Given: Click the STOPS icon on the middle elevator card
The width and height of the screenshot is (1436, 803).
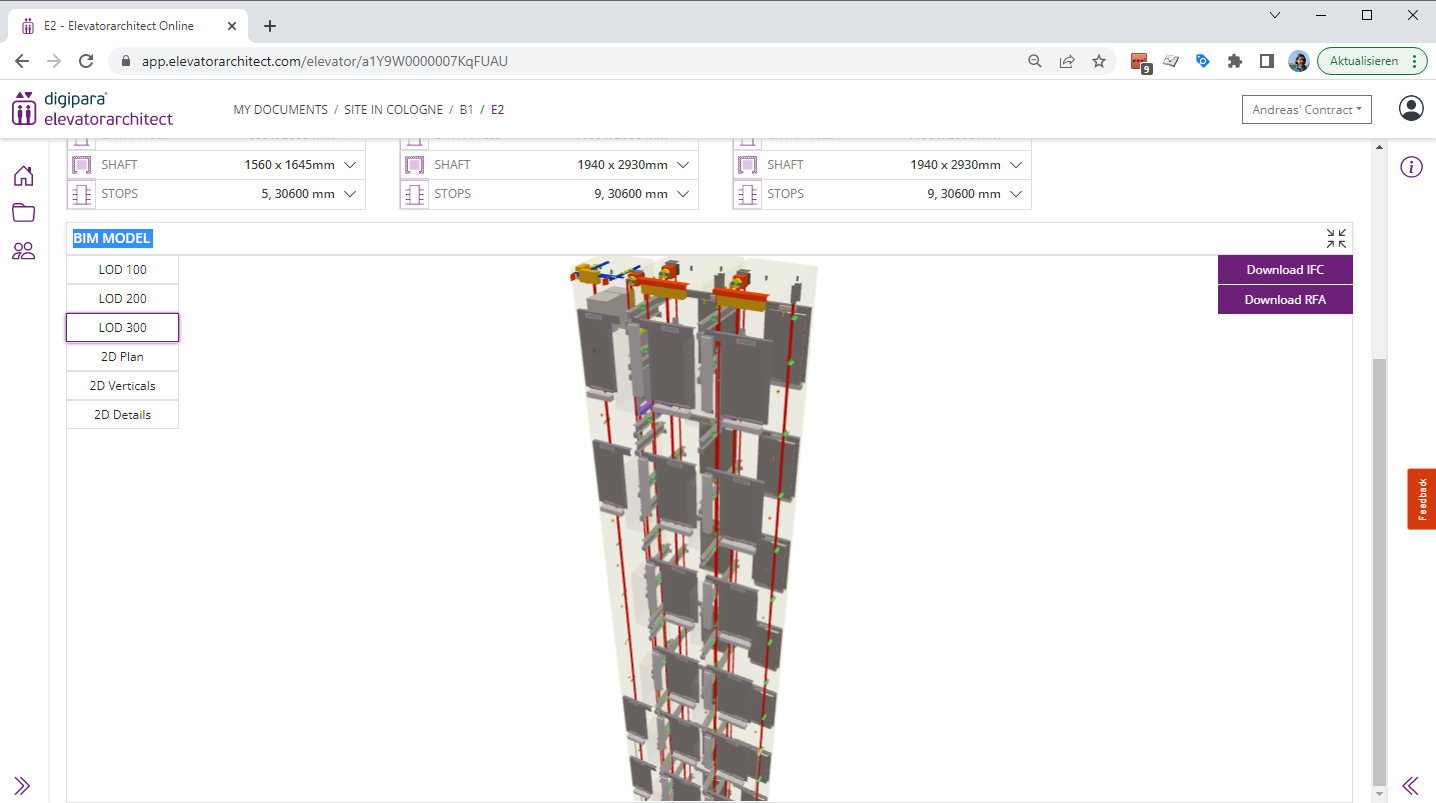Looking at the screenshot, I should point(414,193).
